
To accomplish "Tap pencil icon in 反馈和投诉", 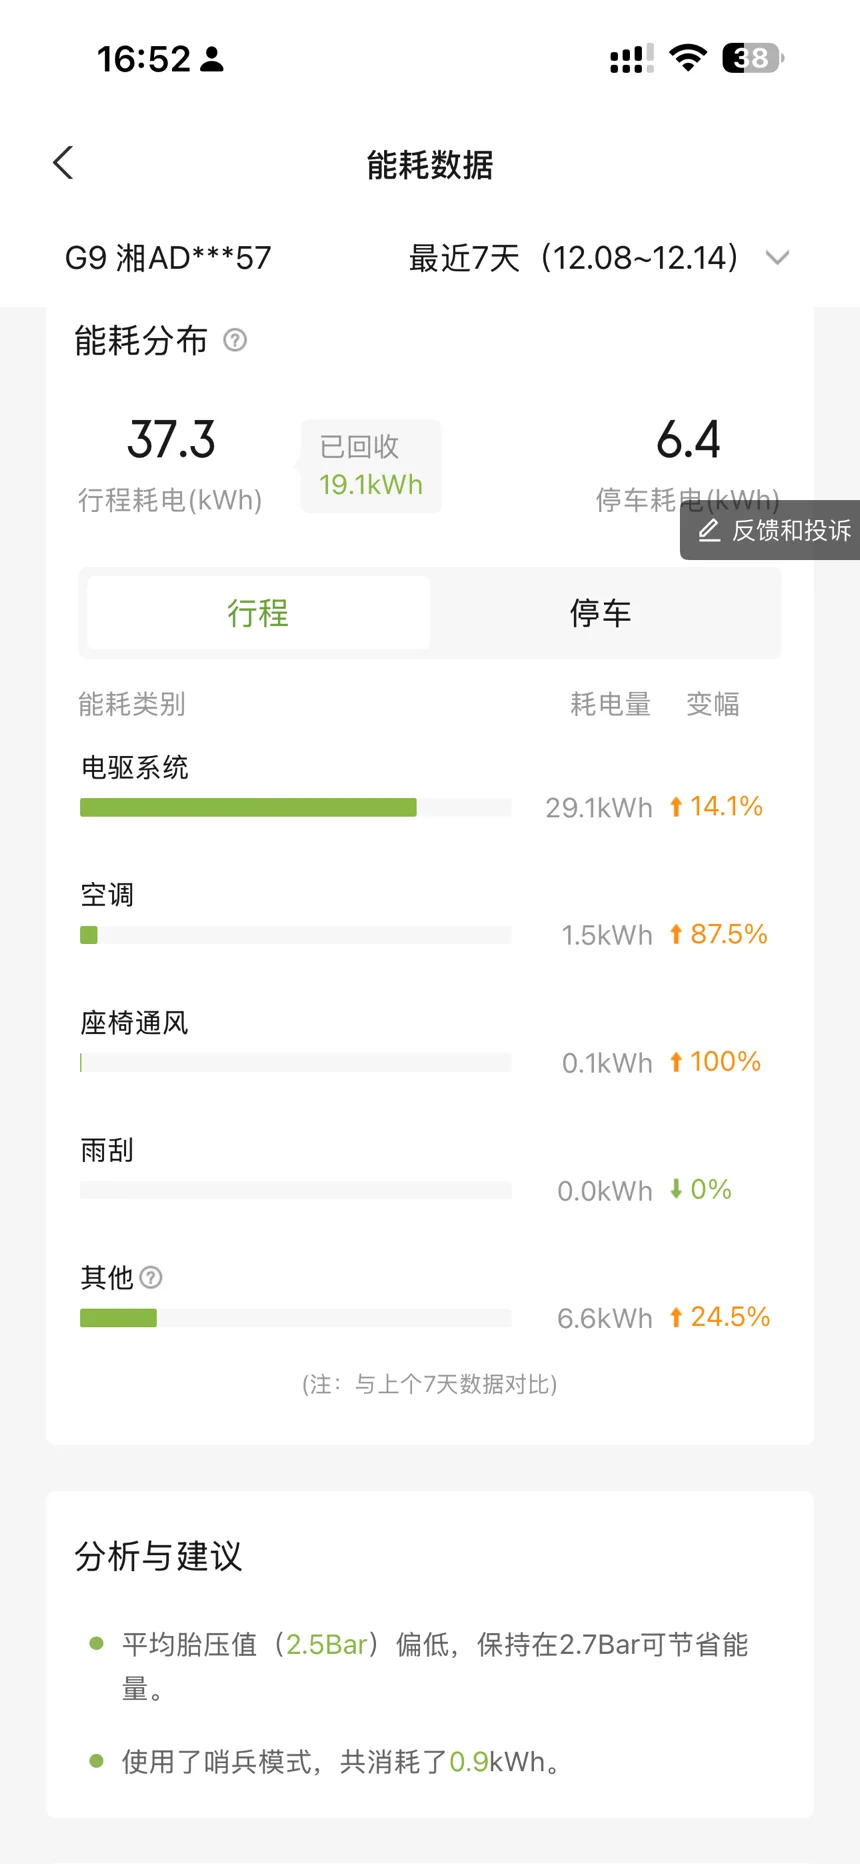I will (709, 530).
